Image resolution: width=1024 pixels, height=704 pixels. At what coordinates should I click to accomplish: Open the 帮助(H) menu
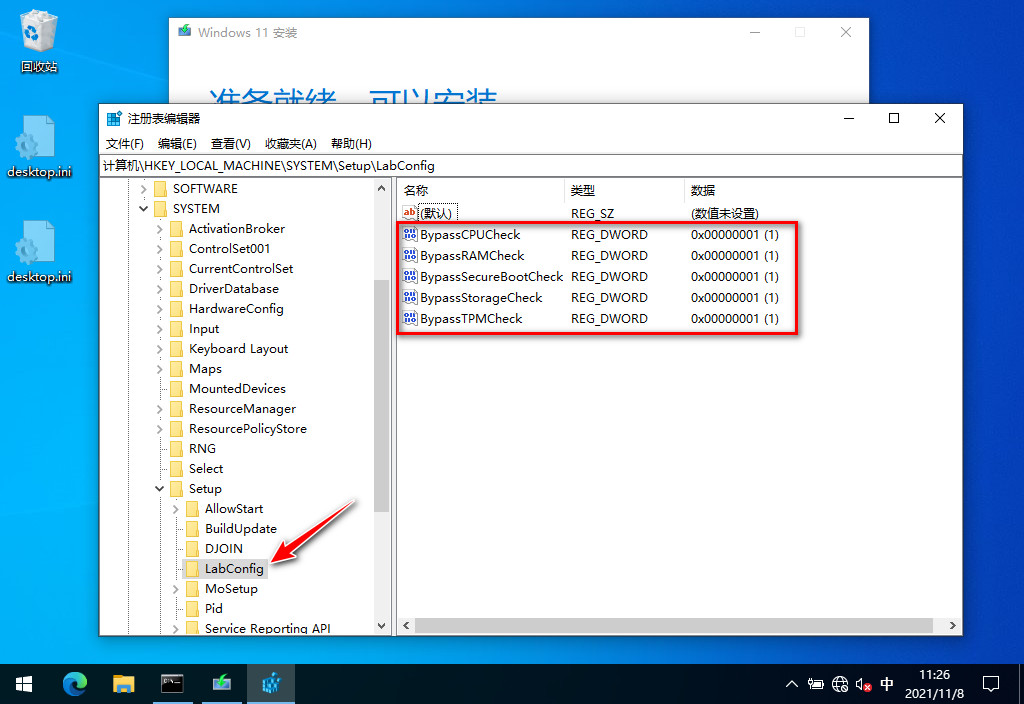tap(351, 144)
